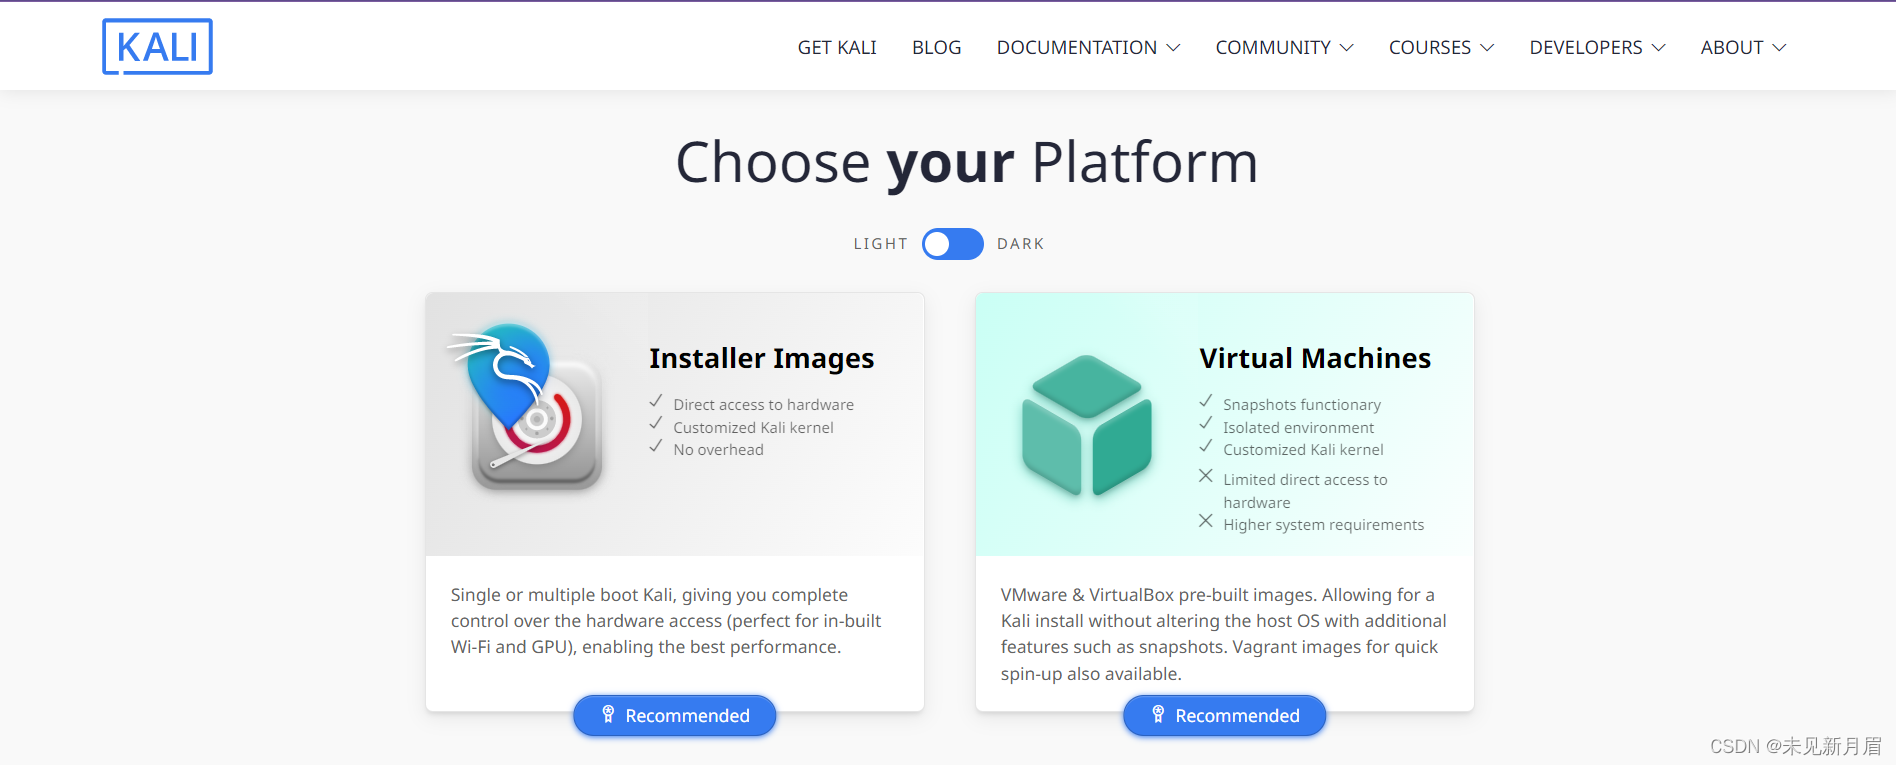Click 'Snapshots functionary' feature text
The height and width of the screenshot is (765, 1896).
coord(1301,405)
